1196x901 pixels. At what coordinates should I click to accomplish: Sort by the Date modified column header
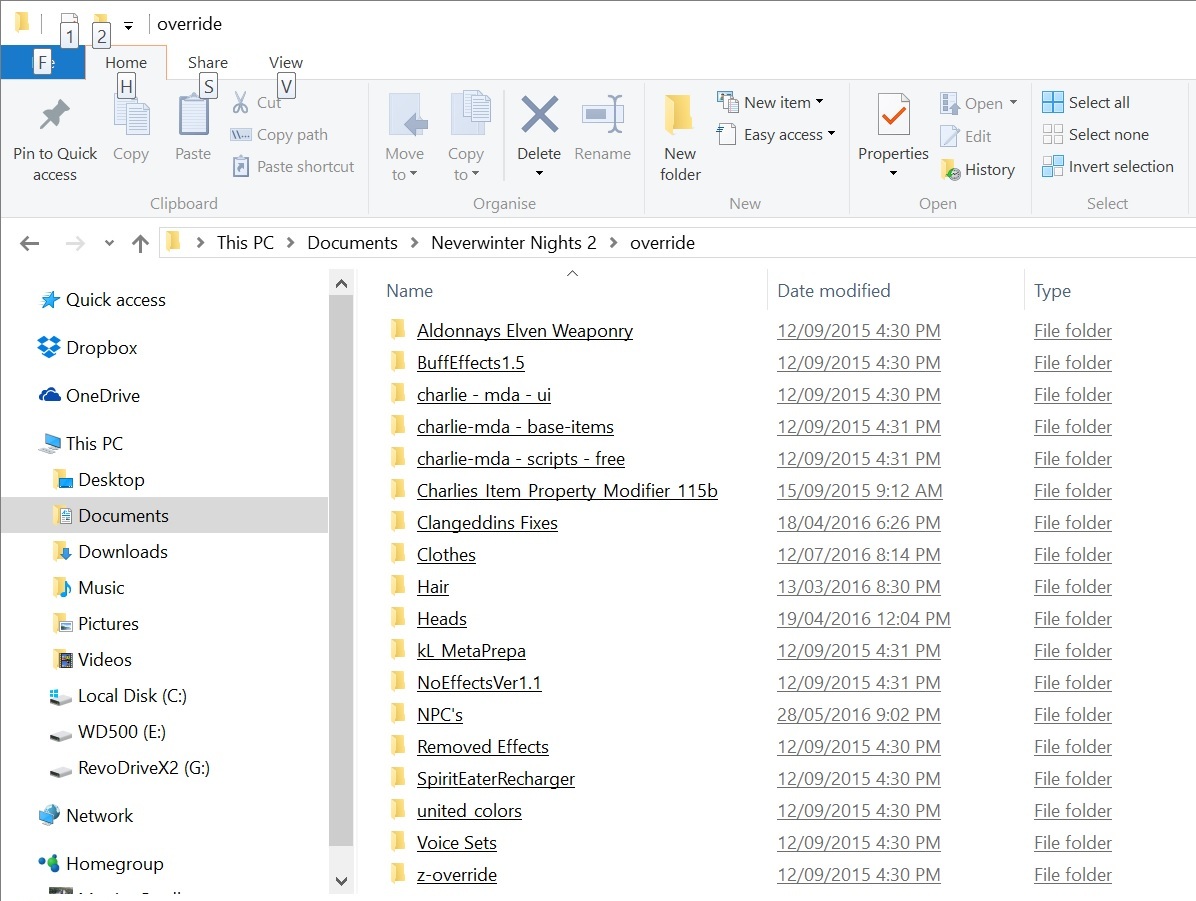point(834,291)
